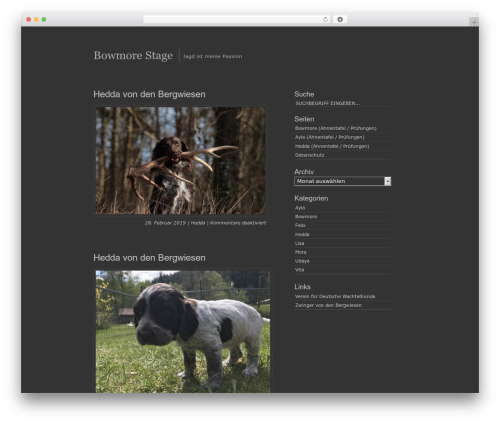
Task: Open the puppy on grass photo
Action: [183, 331]
